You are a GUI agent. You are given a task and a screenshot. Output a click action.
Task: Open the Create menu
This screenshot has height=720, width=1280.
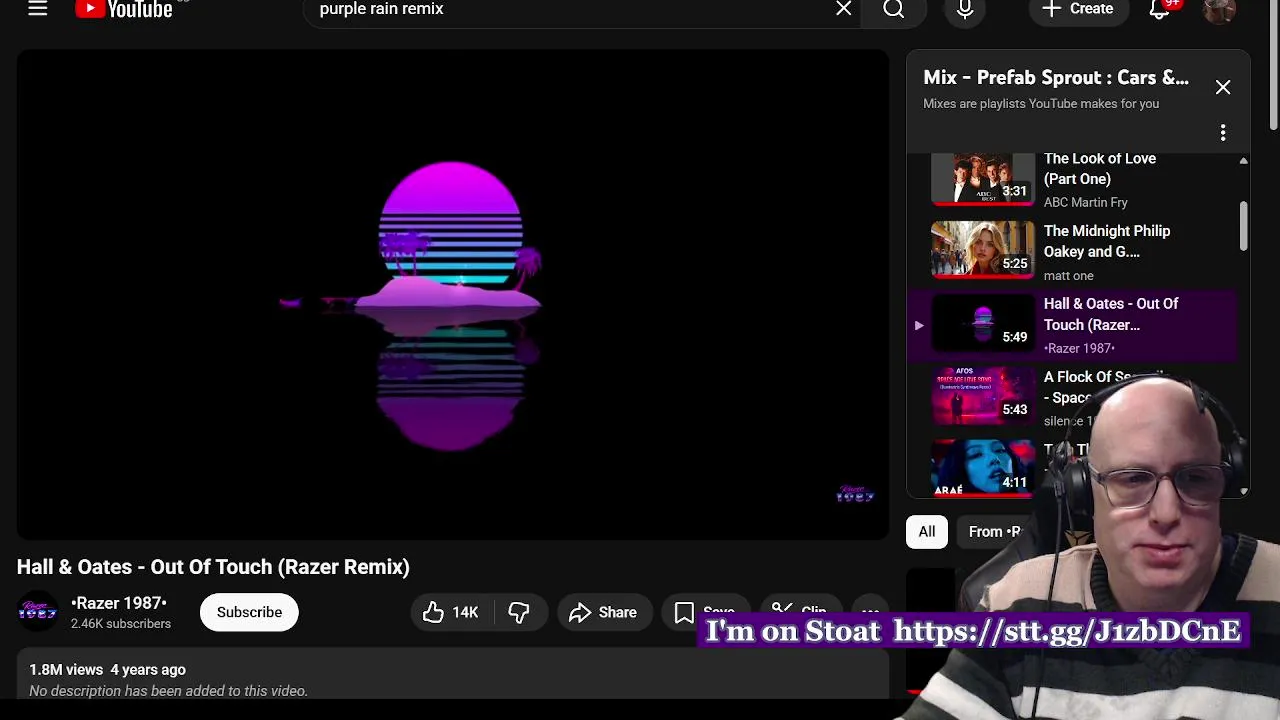point(1078,9)
